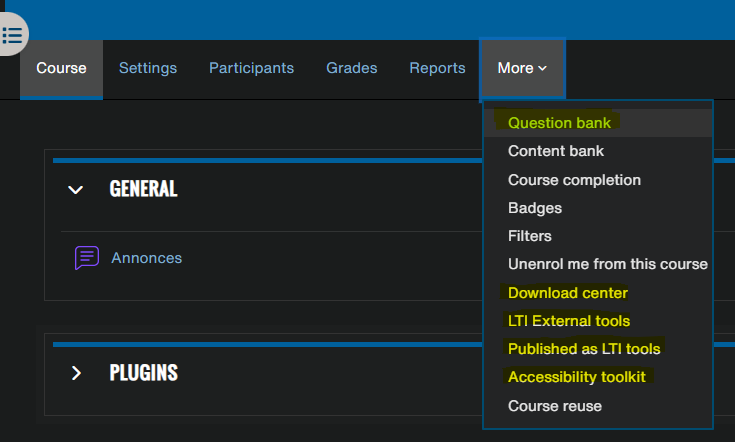
Task: Open the Grades tab
Action: click(352, 68)
